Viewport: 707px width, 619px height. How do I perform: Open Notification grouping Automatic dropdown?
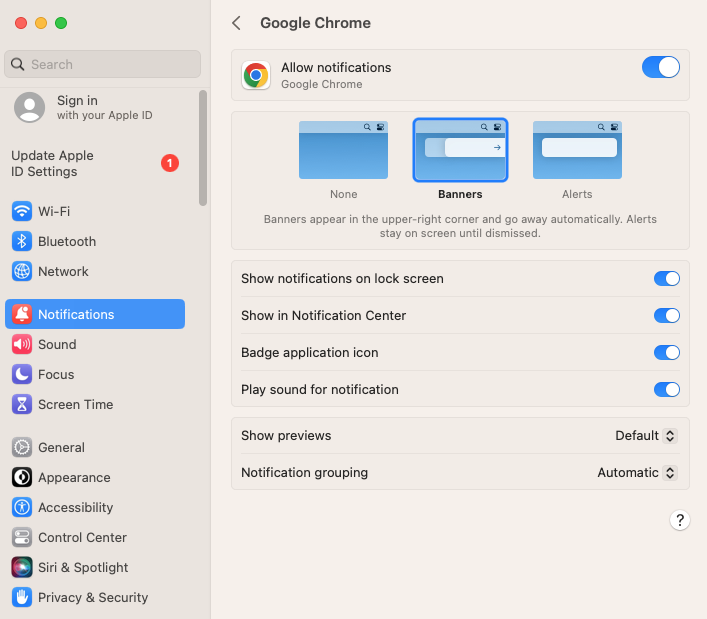pyautogui.click(x=637, y=472)
